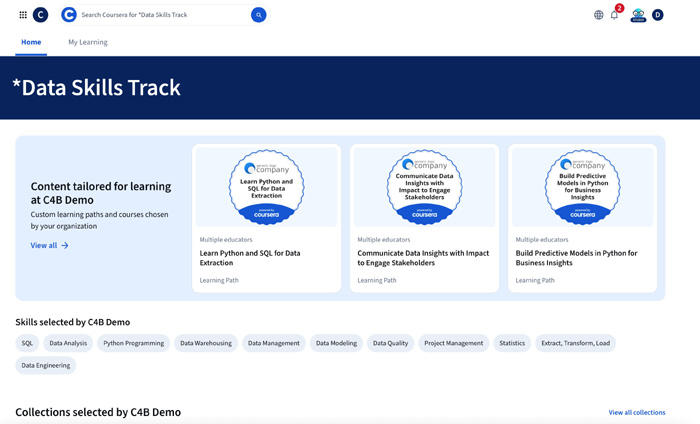Click the search input field
Image resolution: width=700 pixels, height=424 pixels.
click(160, 15)
